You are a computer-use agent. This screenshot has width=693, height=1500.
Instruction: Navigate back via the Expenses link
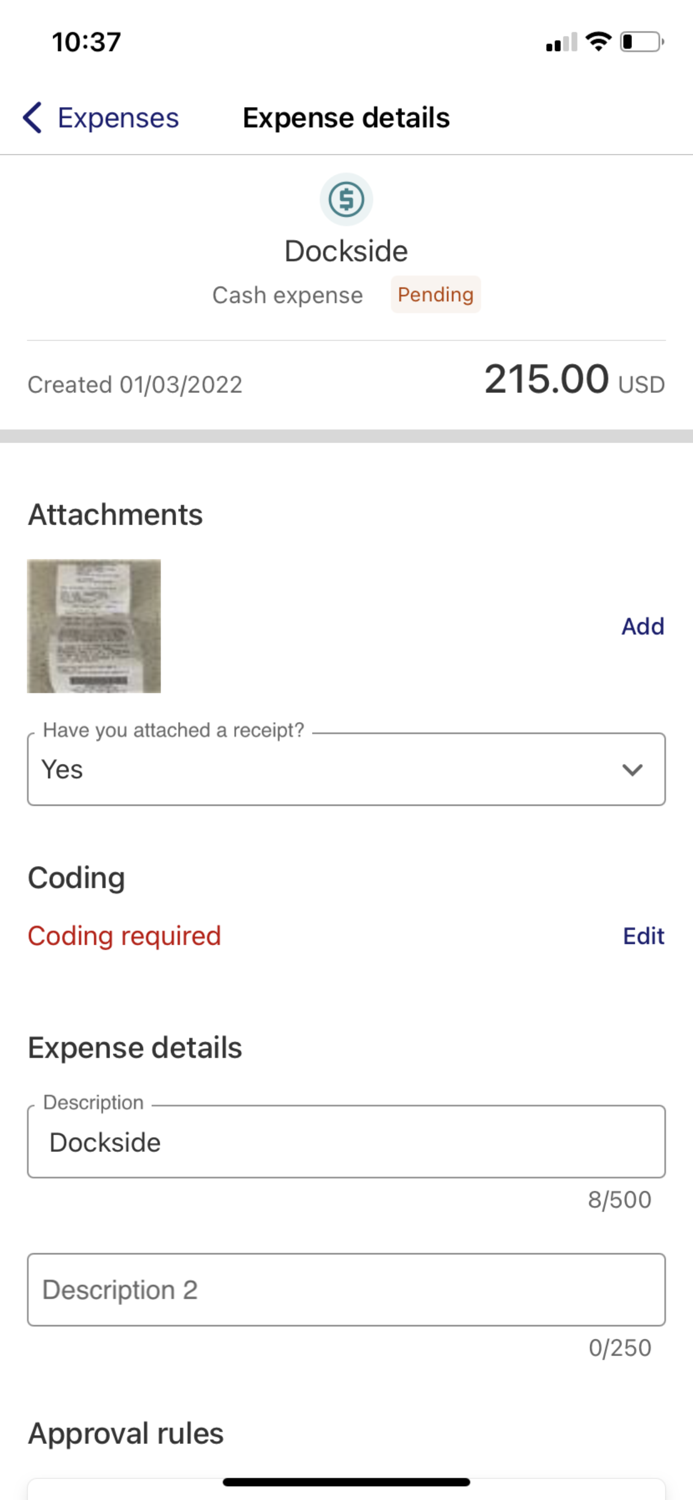(118, 117)
